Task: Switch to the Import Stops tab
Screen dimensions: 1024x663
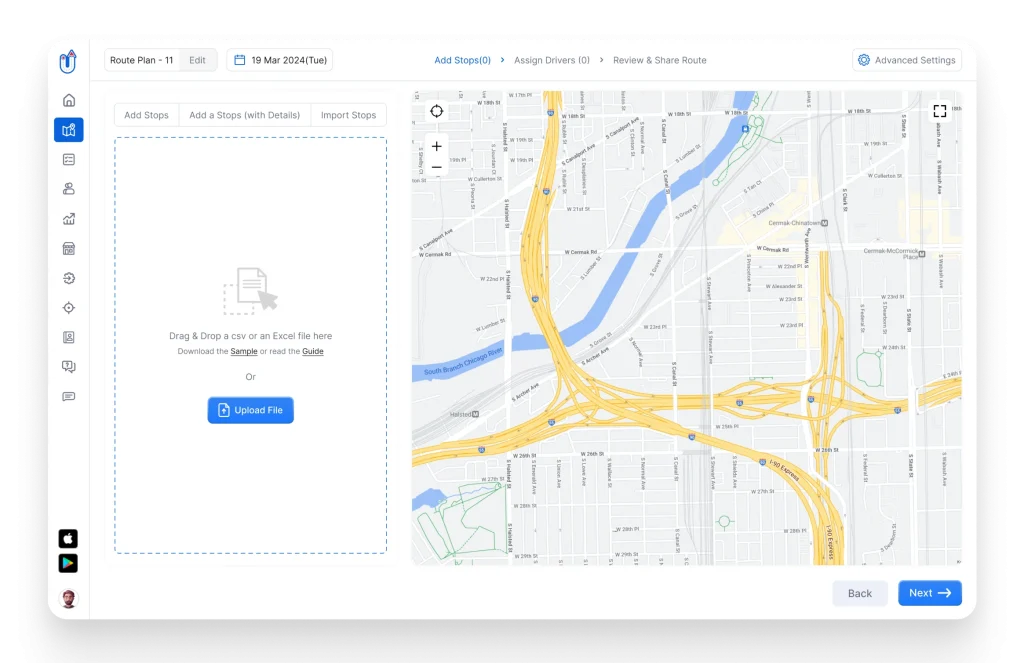Action: 348,115
